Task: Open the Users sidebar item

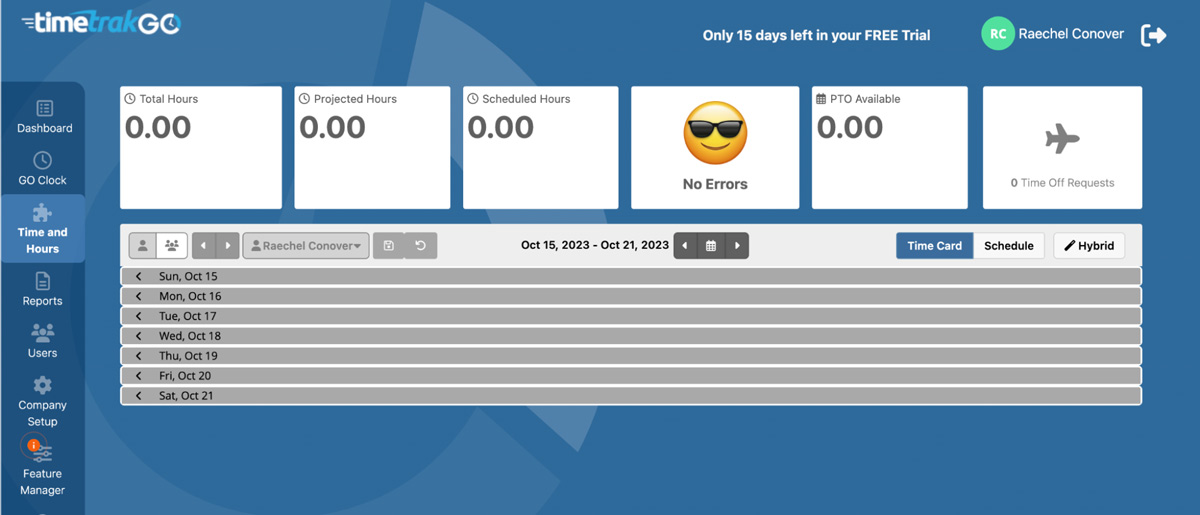Action: [43, 341]
